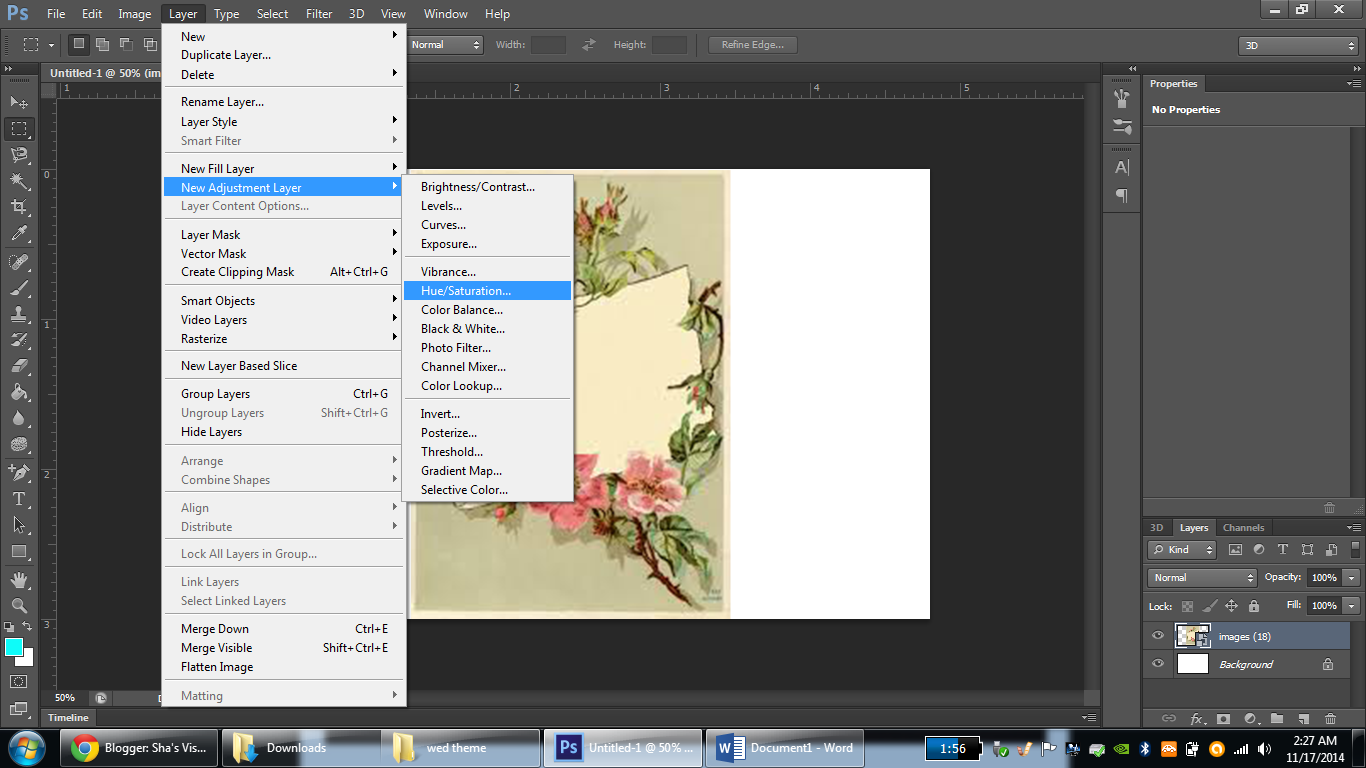Toggle type layer filter in Layers panel
Viewport: 1366px width, 768px height.
1283,550
